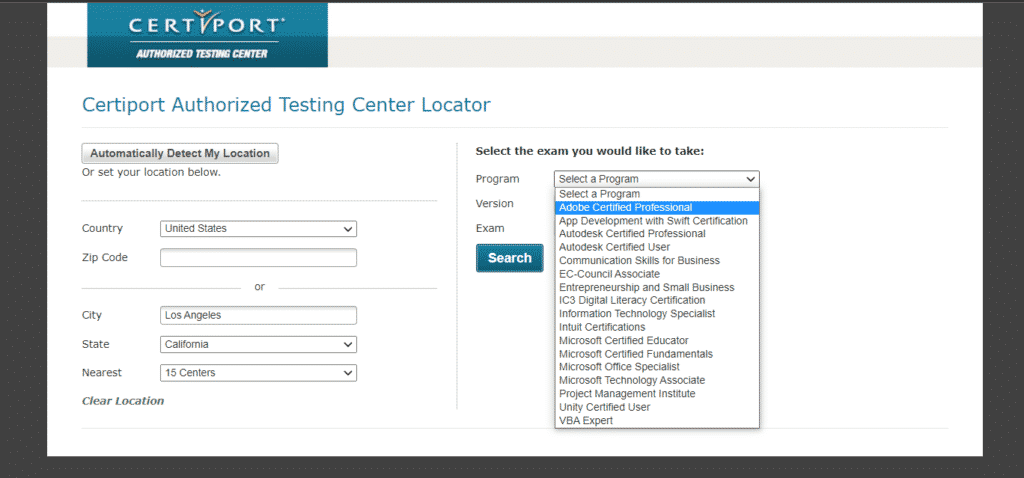
Task: Select Autodesk Certified Professional option
Action: pos(632,234)
